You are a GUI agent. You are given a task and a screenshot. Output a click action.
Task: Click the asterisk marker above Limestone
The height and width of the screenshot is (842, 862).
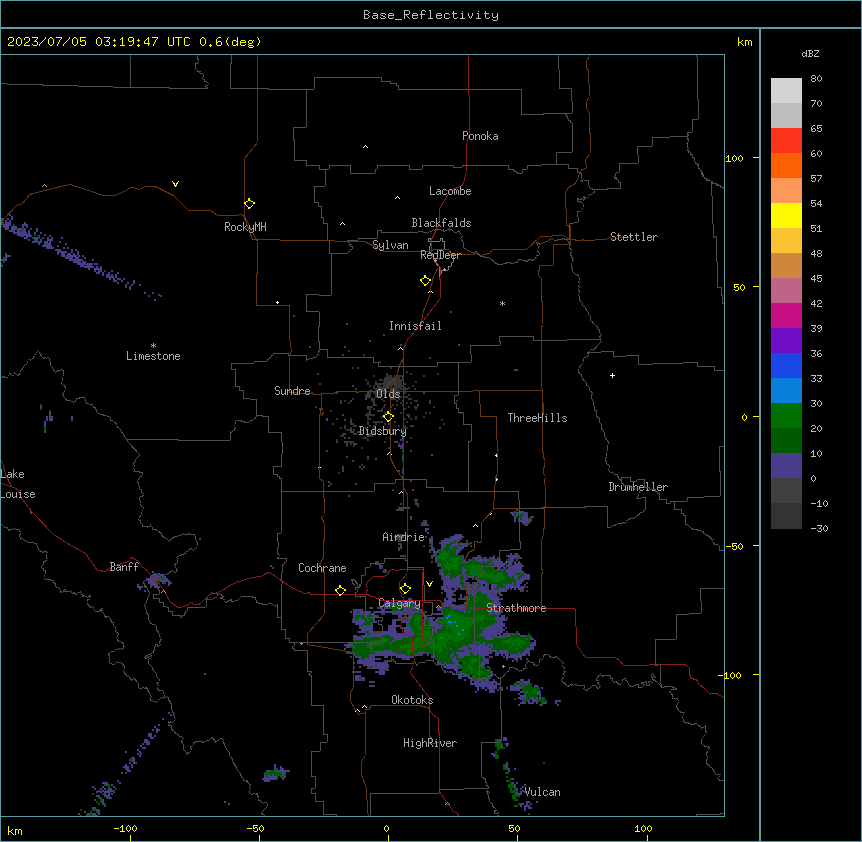[153, 346]
